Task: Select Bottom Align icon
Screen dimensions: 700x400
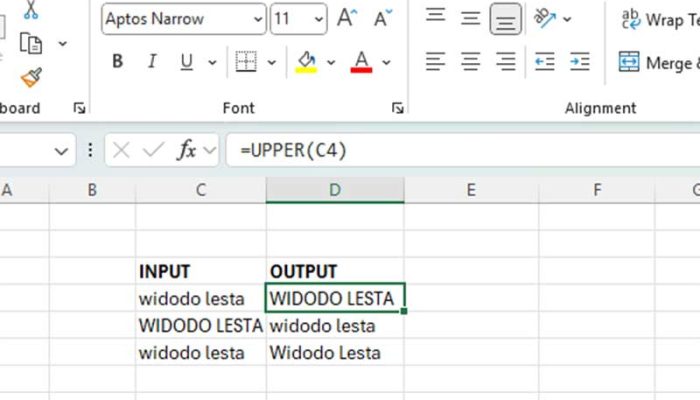Action: coord(505,19)
